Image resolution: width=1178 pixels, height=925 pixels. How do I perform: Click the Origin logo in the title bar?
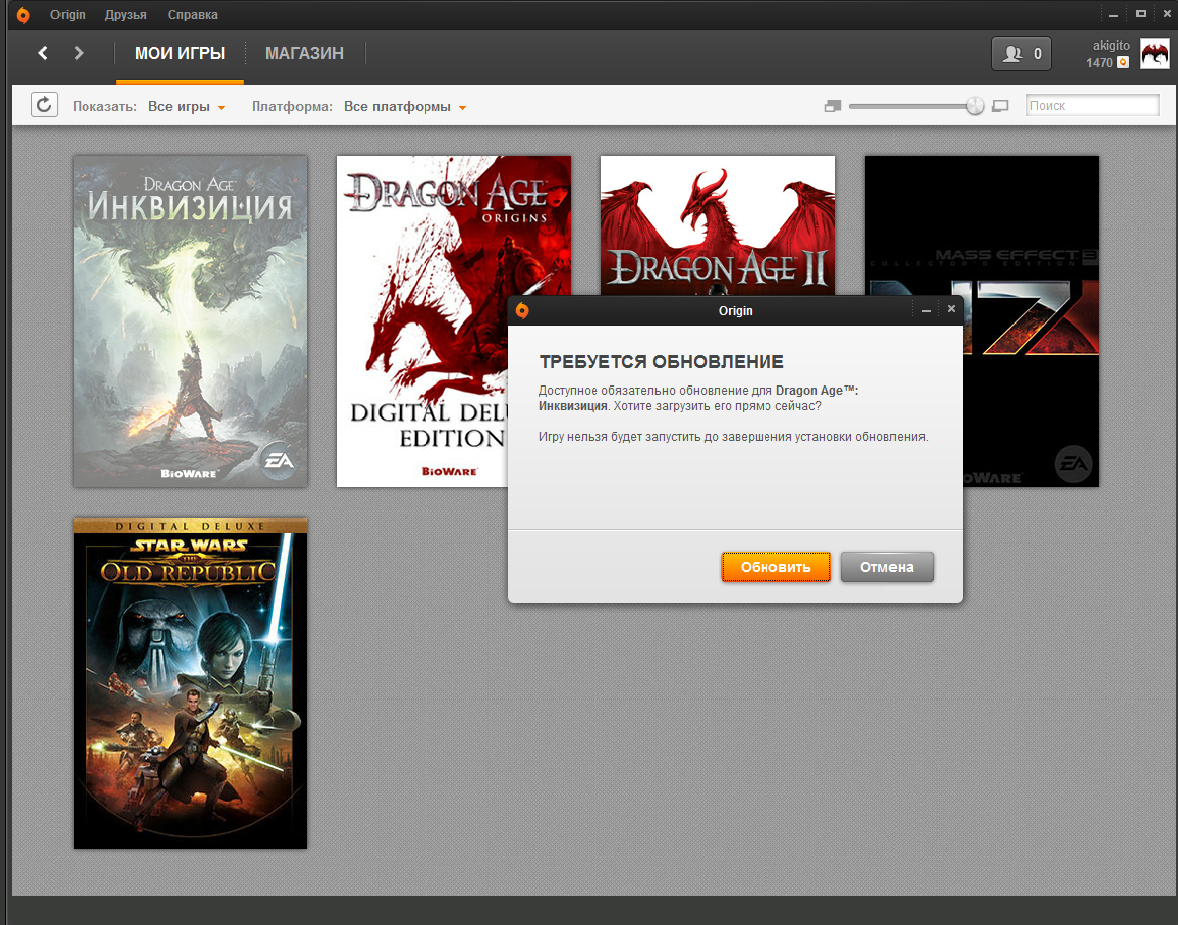23,15
